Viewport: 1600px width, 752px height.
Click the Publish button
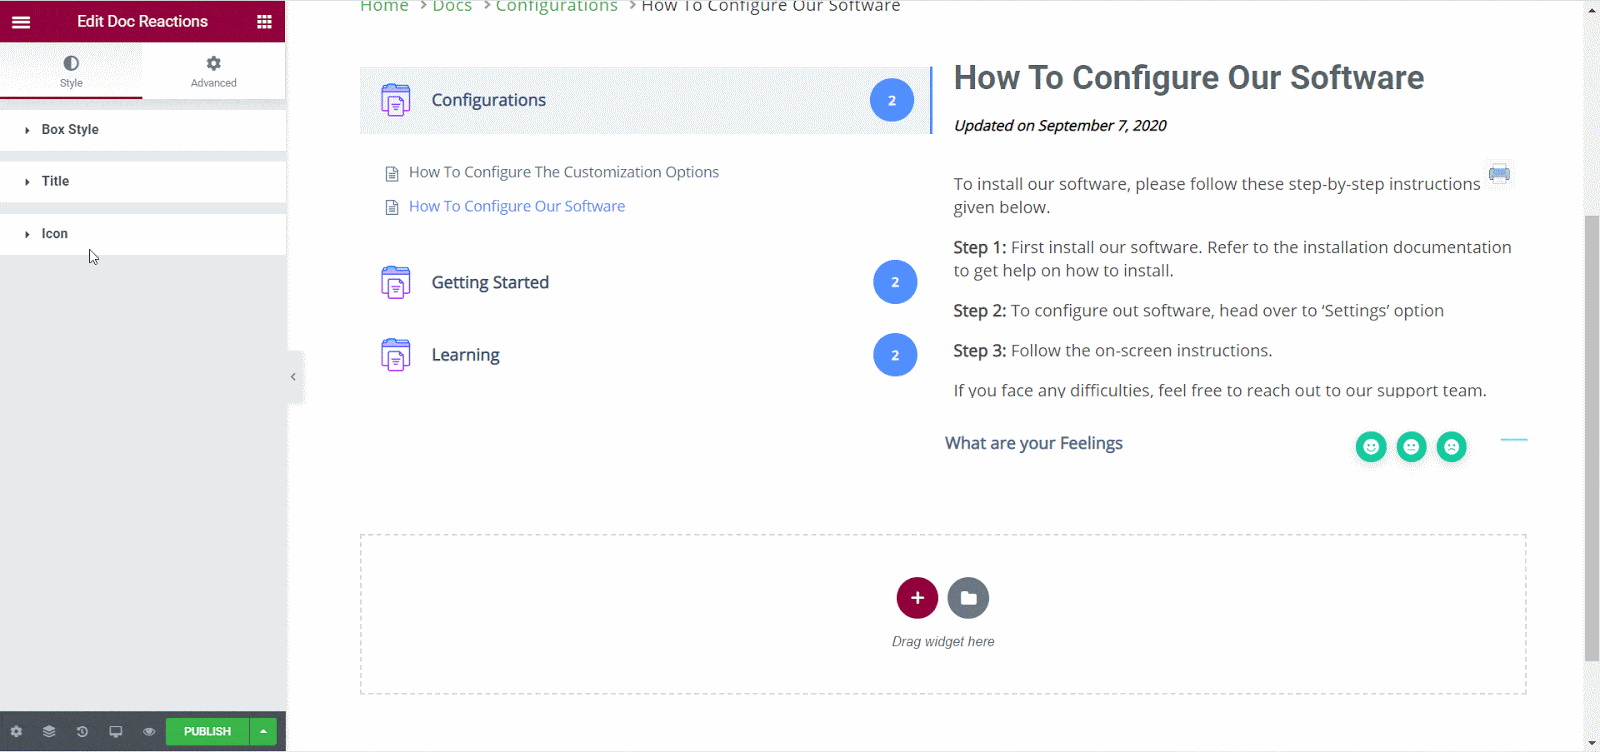(207, 732)
